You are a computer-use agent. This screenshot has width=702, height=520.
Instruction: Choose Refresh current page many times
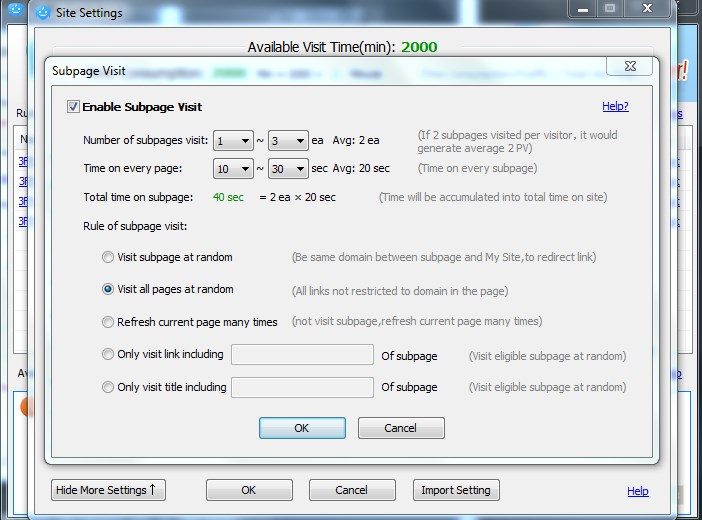tap(108, 322)
